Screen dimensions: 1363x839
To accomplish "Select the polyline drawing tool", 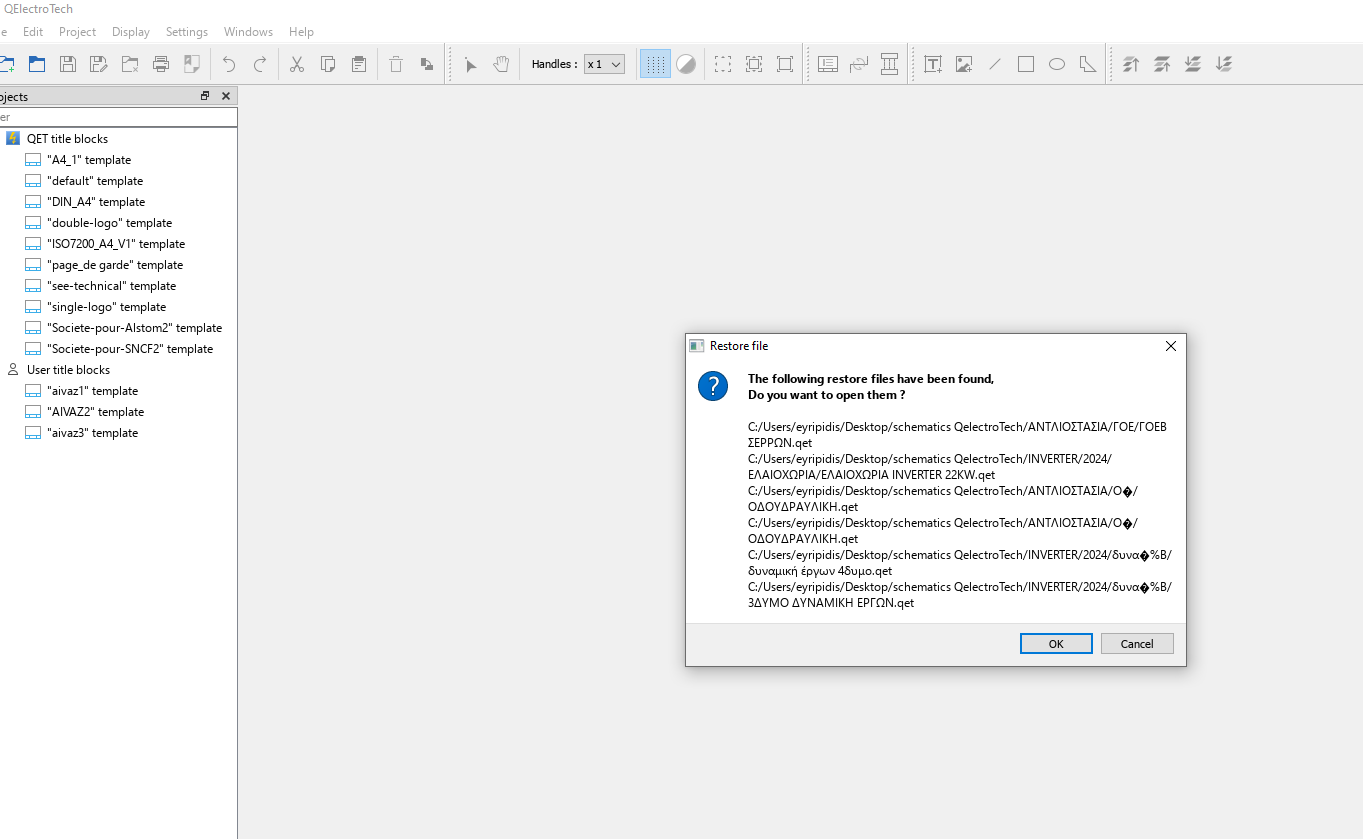I will (1088, 64).
